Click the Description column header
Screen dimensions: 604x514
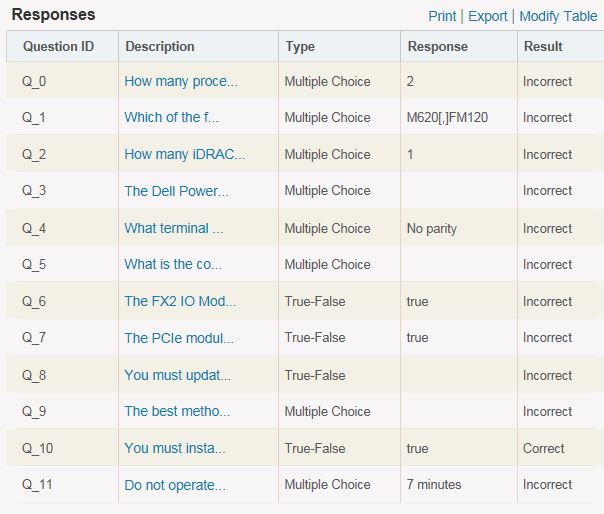click(160, 46)
